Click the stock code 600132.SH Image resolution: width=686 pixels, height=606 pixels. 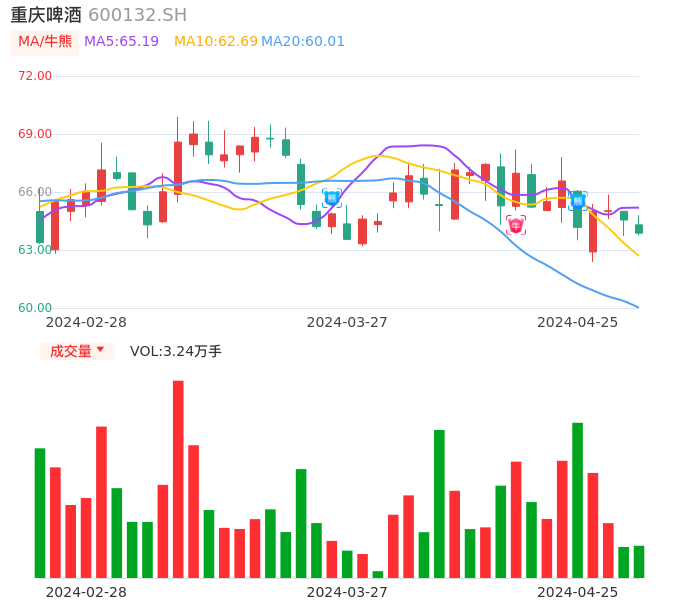137,15
